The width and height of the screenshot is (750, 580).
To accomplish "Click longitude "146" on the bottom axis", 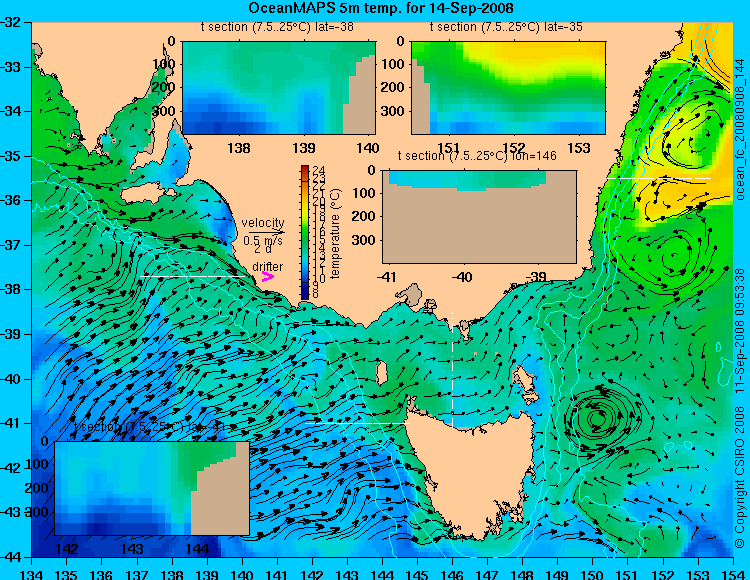I will tap(452, 574).
